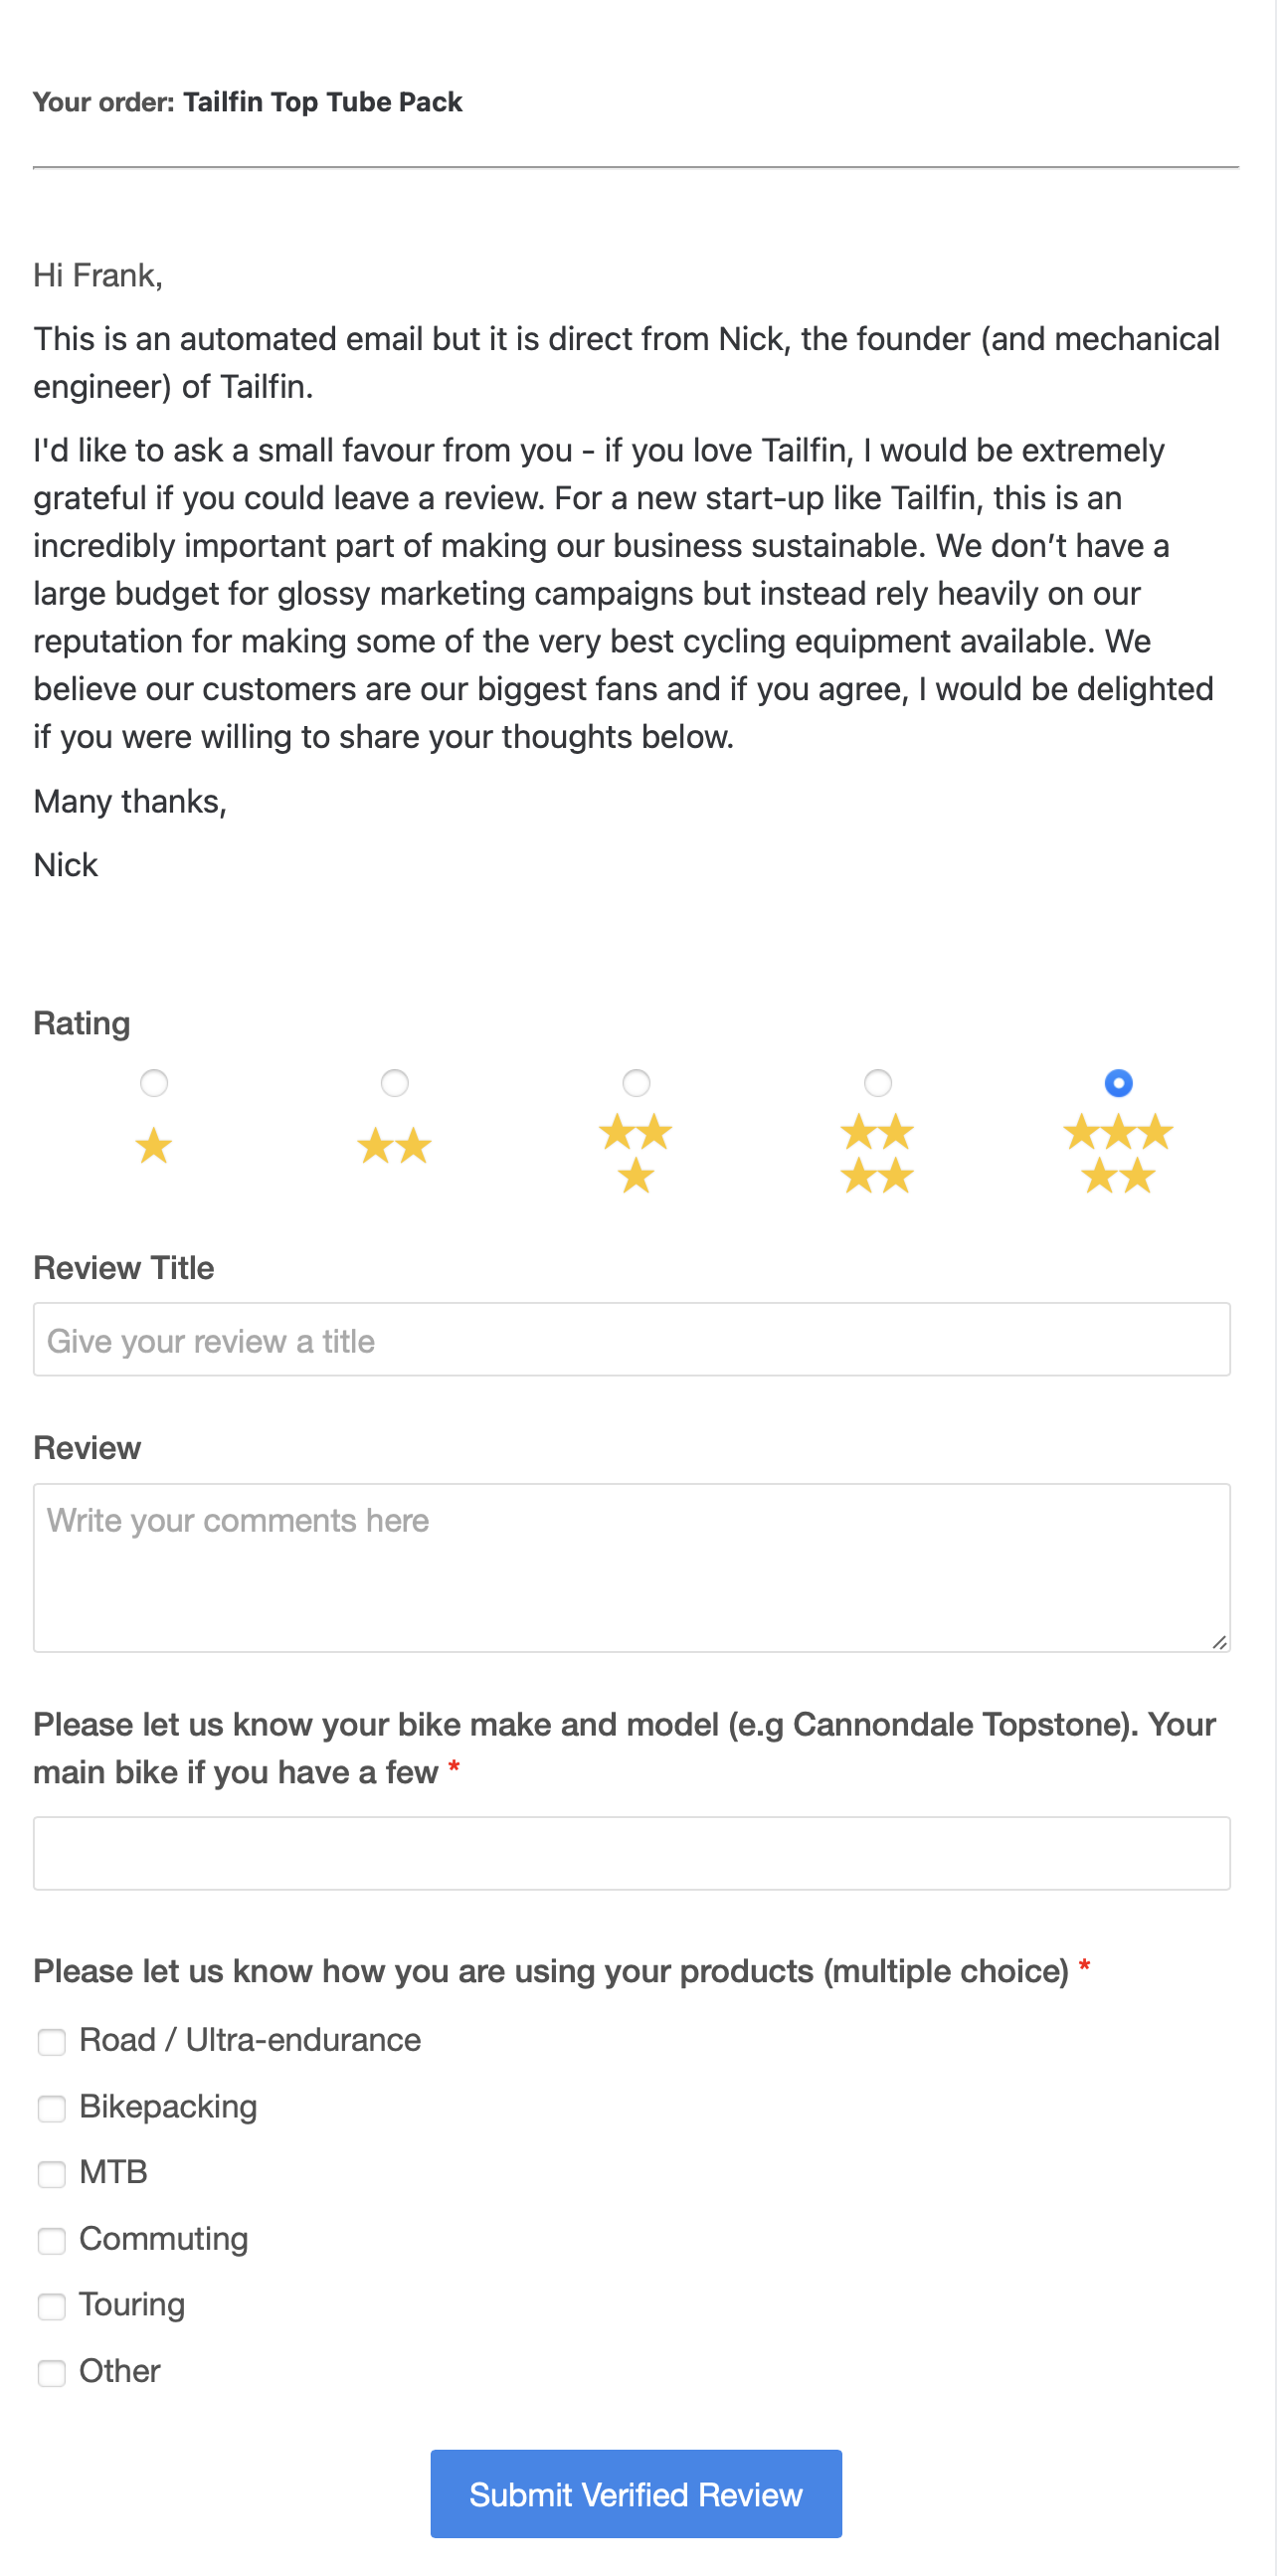
Task: Check the Other usage checkbox
Action: 51,2372
